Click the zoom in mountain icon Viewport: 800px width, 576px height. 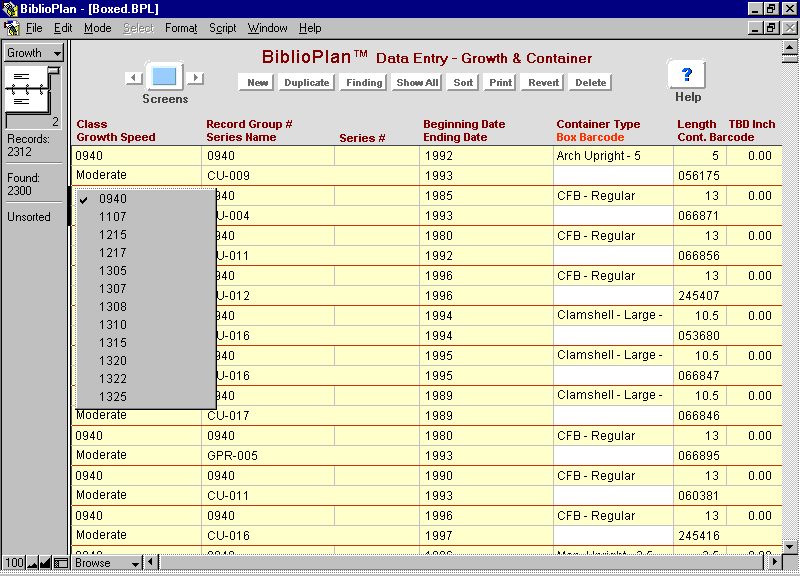[45, 563]
